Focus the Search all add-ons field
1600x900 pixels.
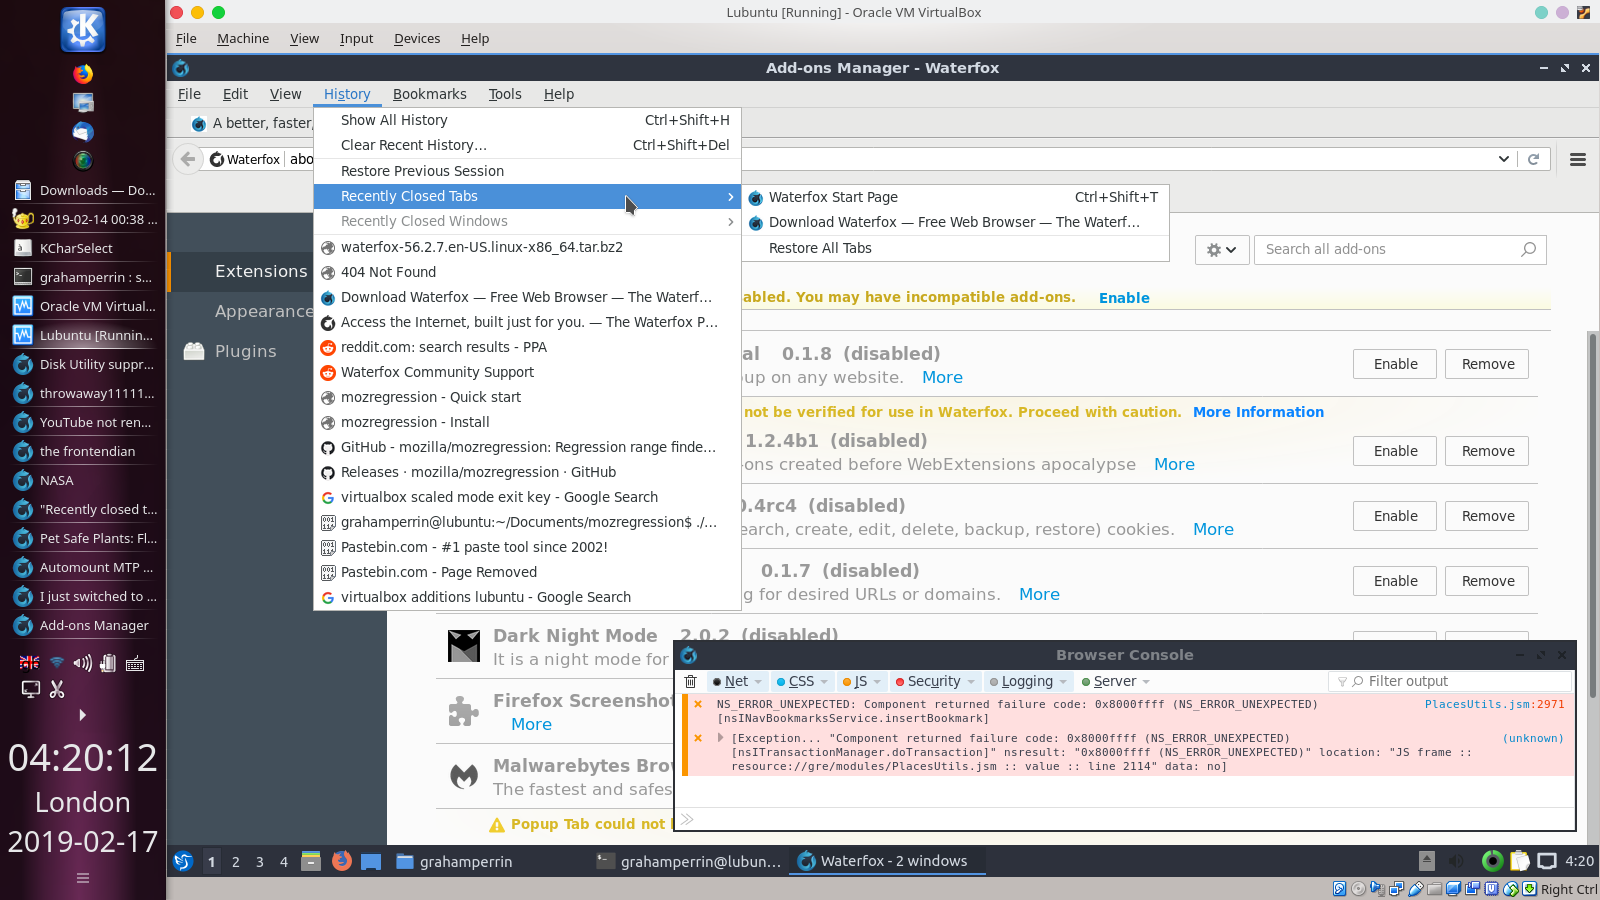click(x=1400, y=249)
